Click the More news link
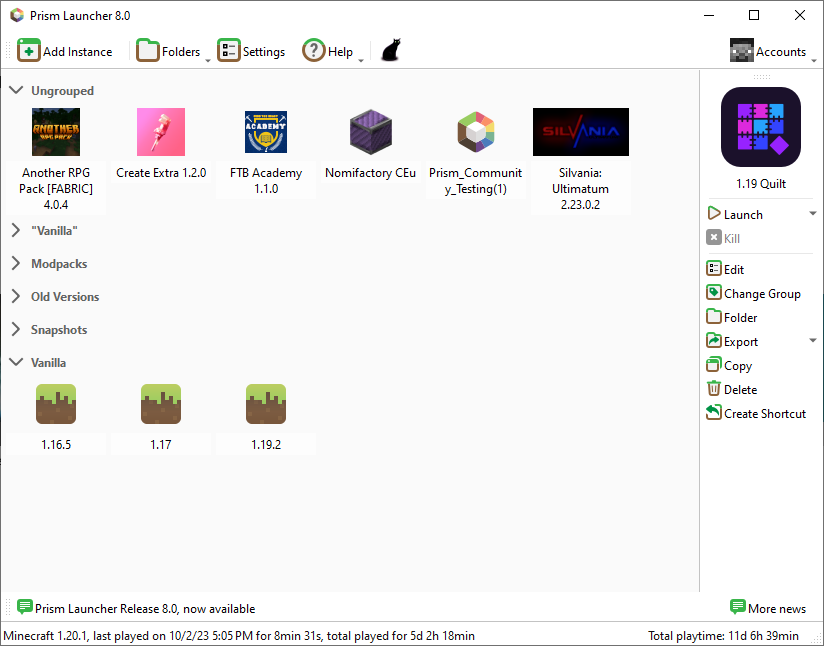The height and width of the screenshot is (646, 824). 776,607
